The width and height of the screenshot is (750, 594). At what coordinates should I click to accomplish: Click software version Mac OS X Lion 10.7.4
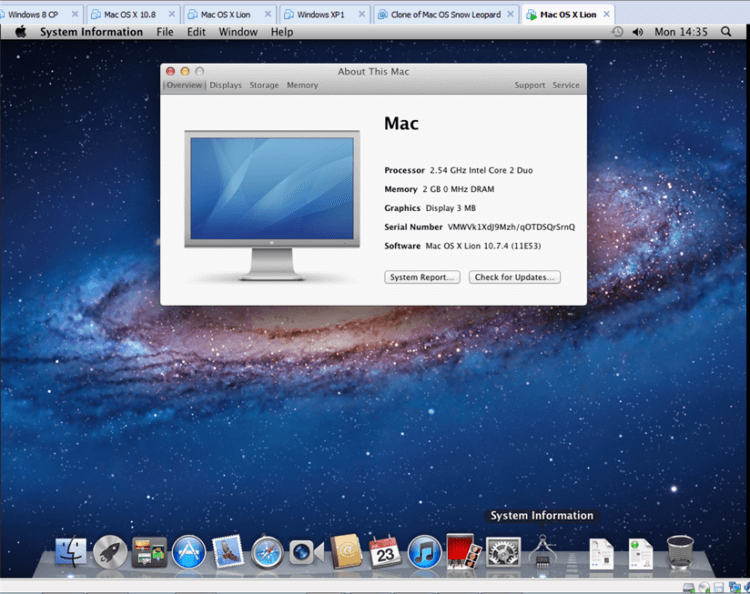click(483, 246)
